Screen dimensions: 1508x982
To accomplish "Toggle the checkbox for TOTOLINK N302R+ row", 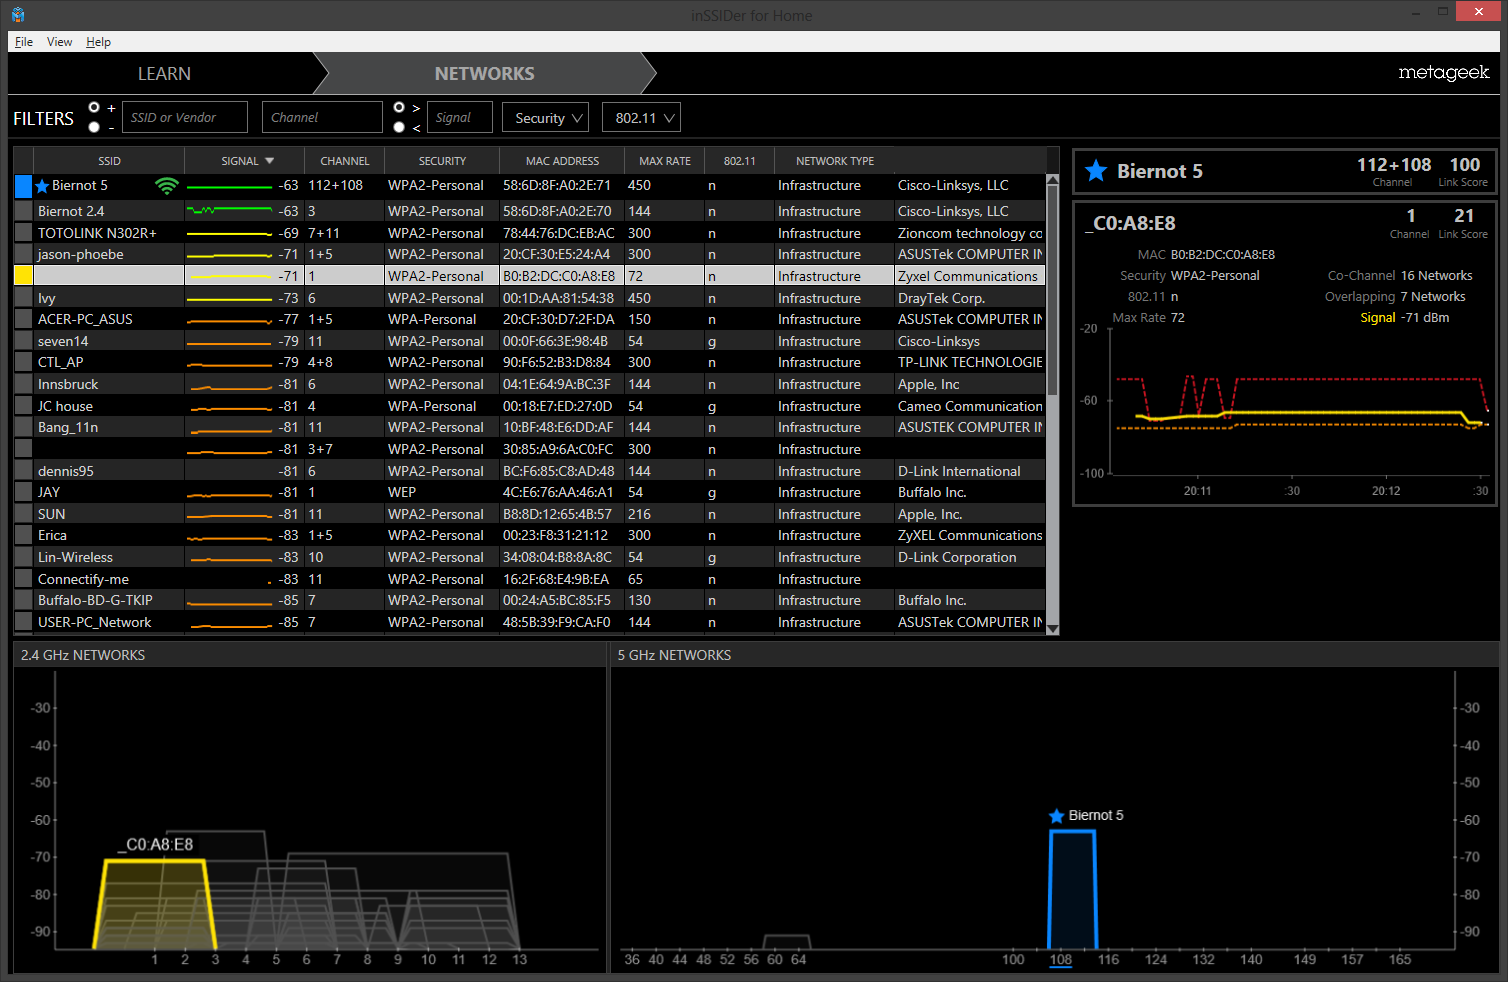I will point(23,233).
